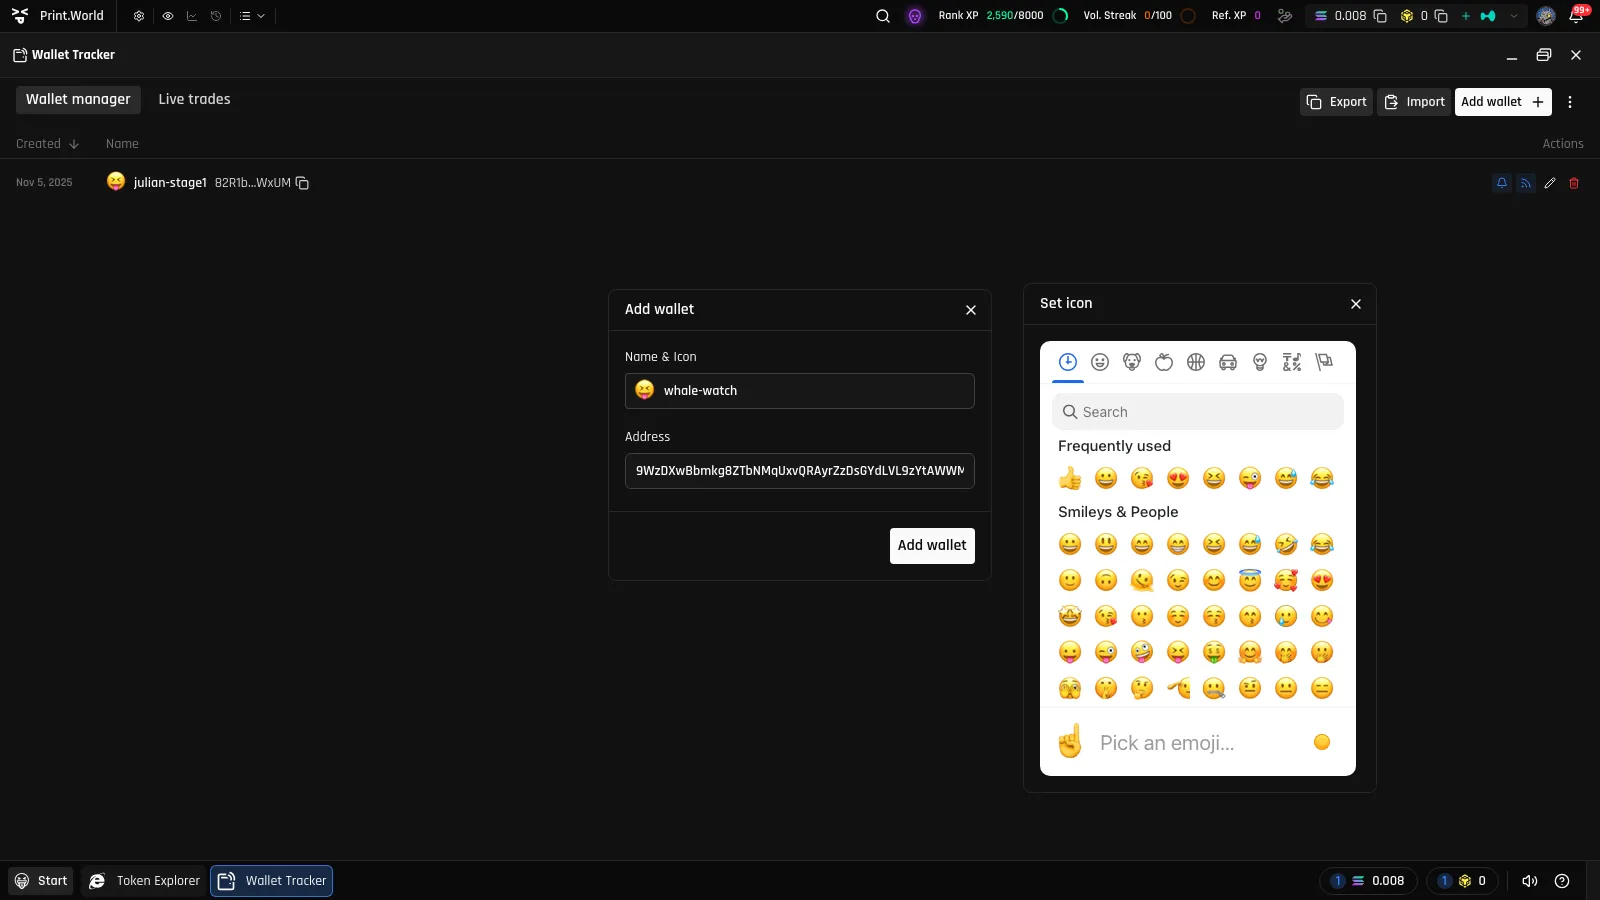This screenshot has width=1600, height=900.
Task: Open the line chart icon in top bar
Action: tap(192, 16)
